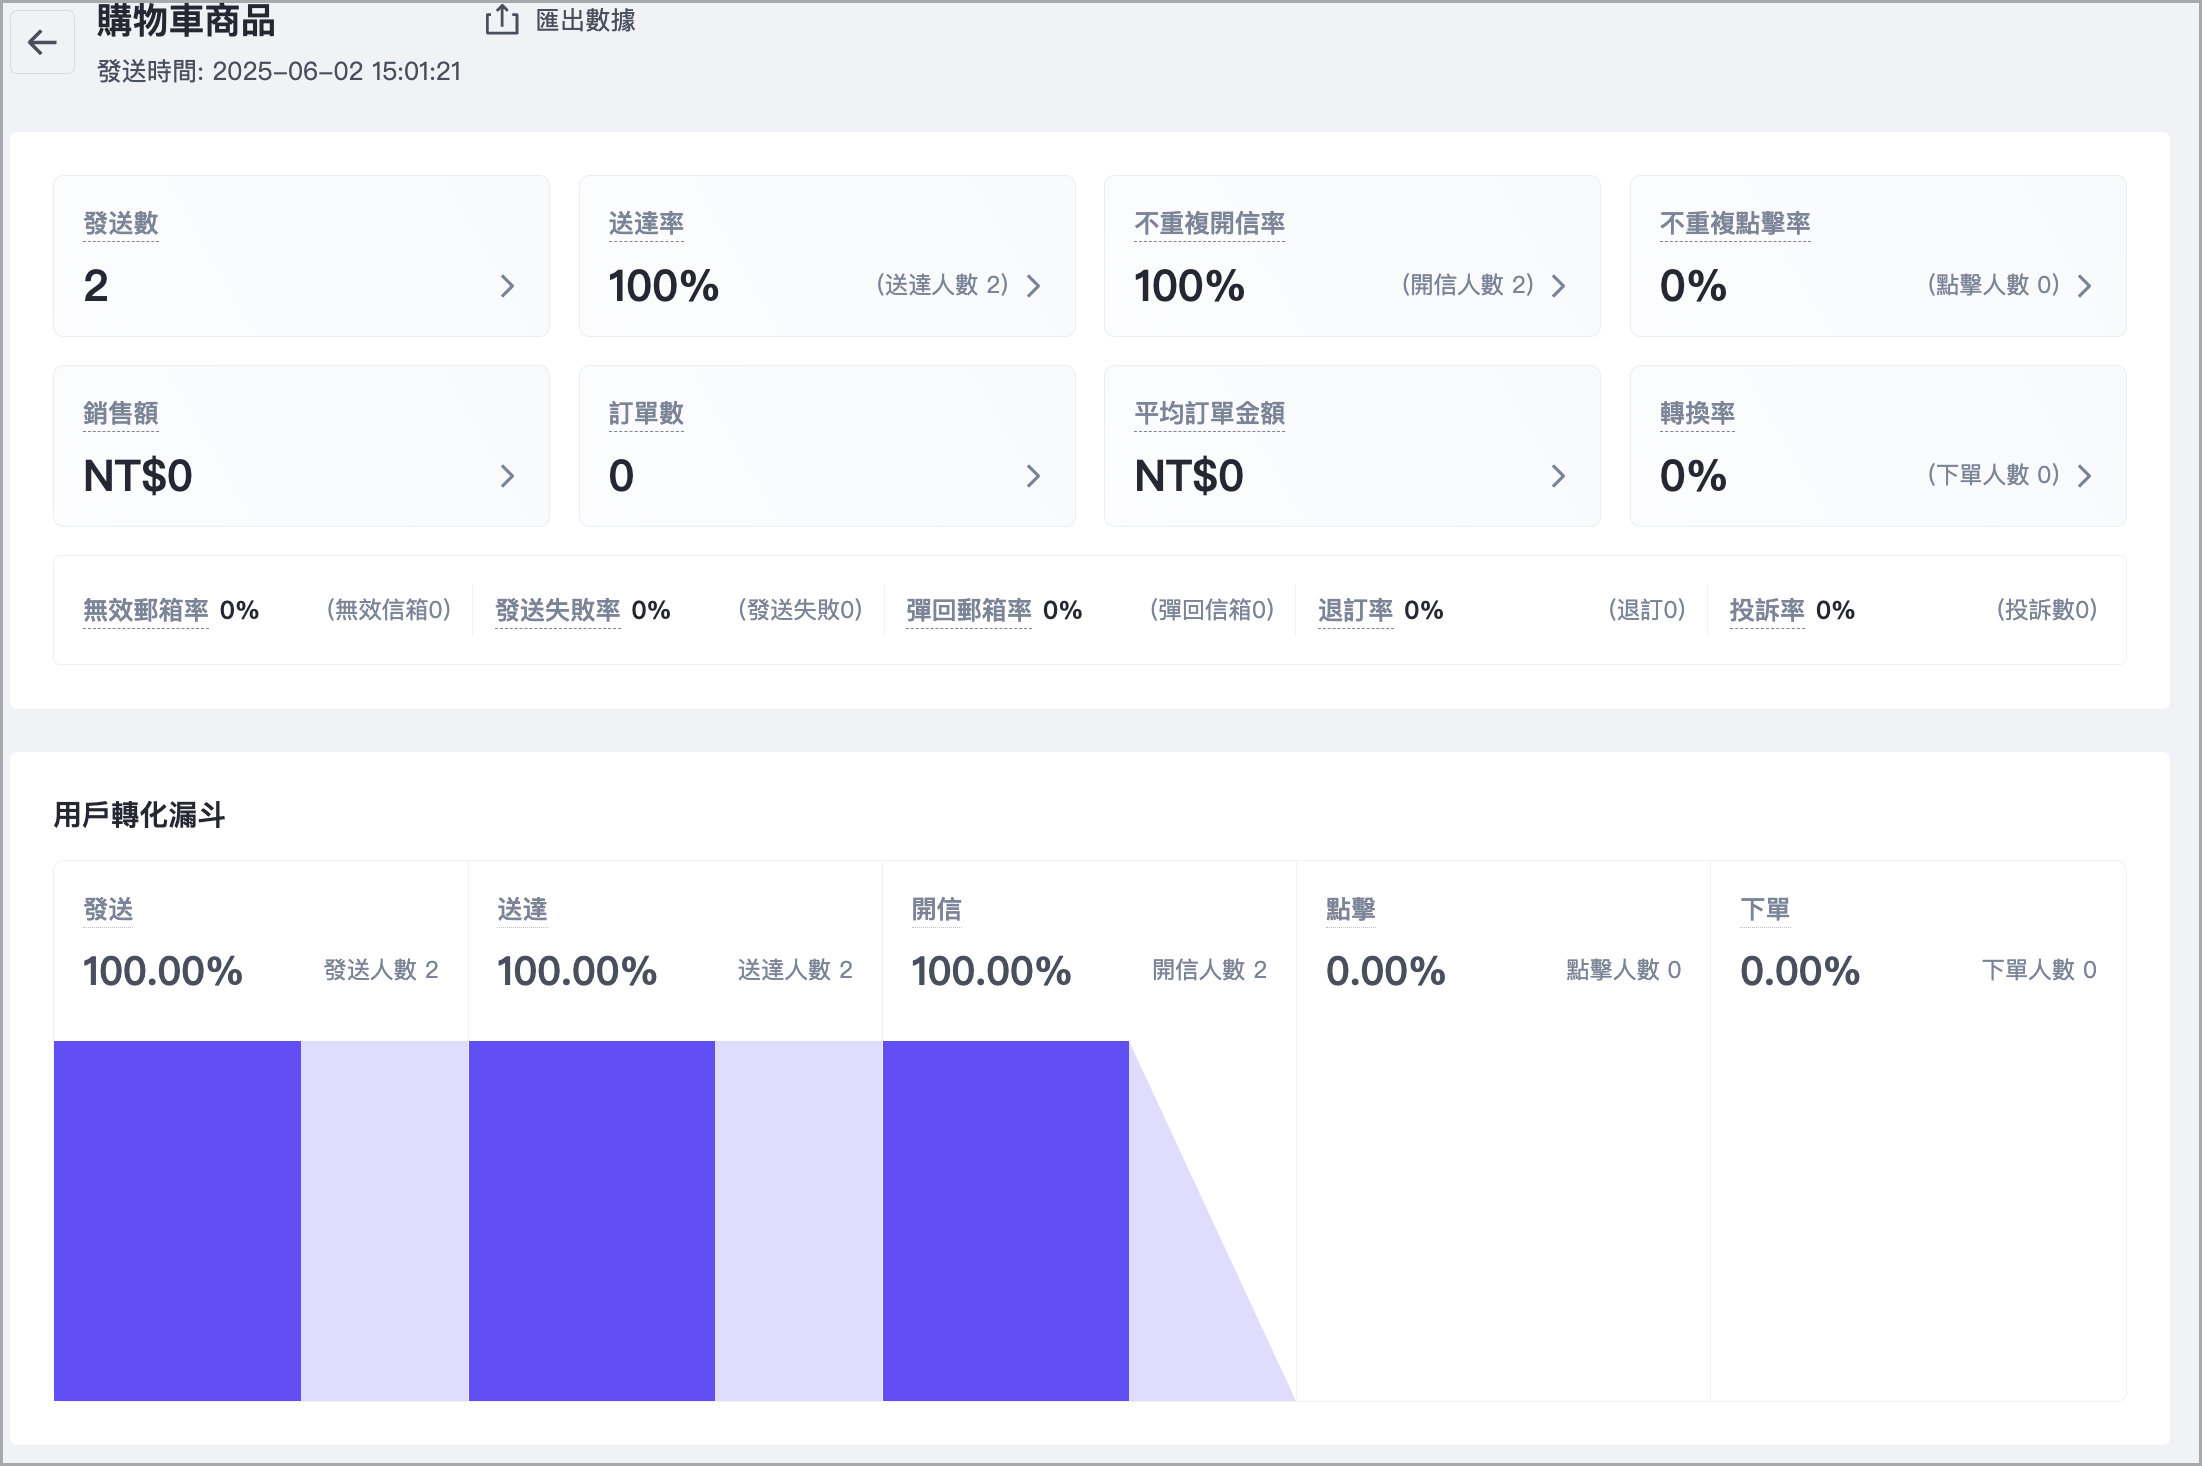Click the 匯出數據 export data link
The image size is (2202, 1466).
[585, 20]
